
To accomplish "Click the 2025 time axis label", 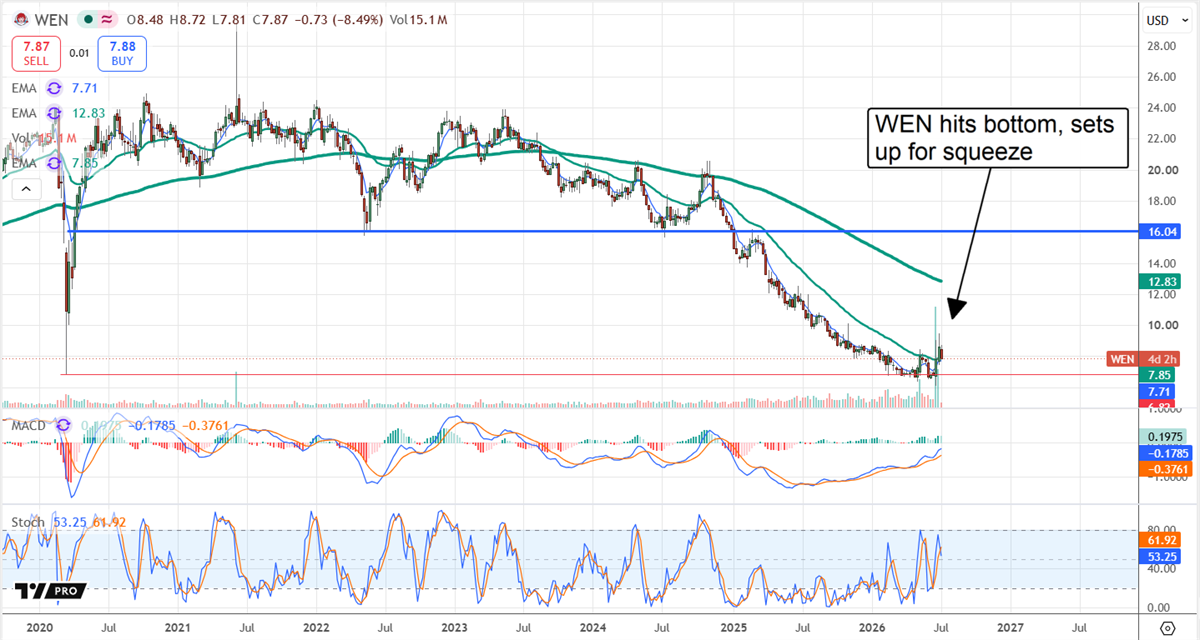I will click(x=734, y=627).
